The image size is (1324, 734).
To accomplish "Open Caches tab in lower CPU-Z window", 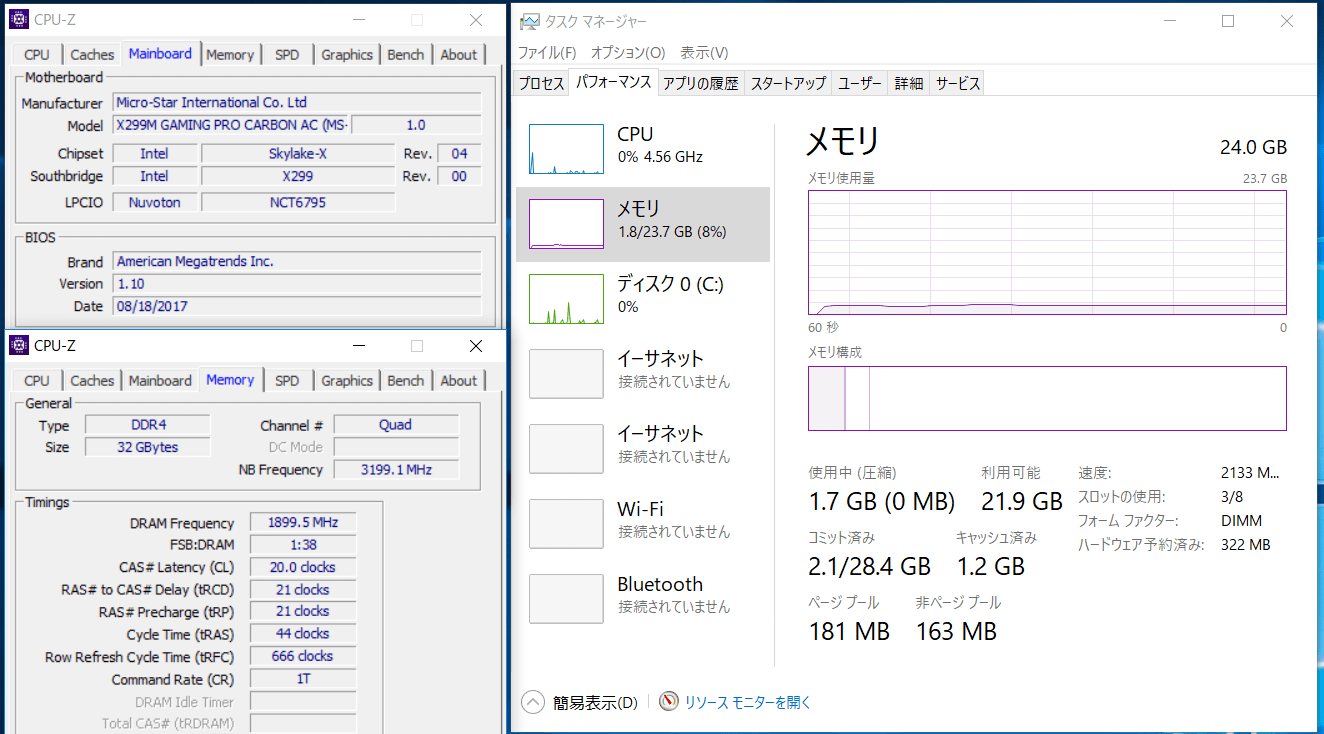I will coord(92,381).
